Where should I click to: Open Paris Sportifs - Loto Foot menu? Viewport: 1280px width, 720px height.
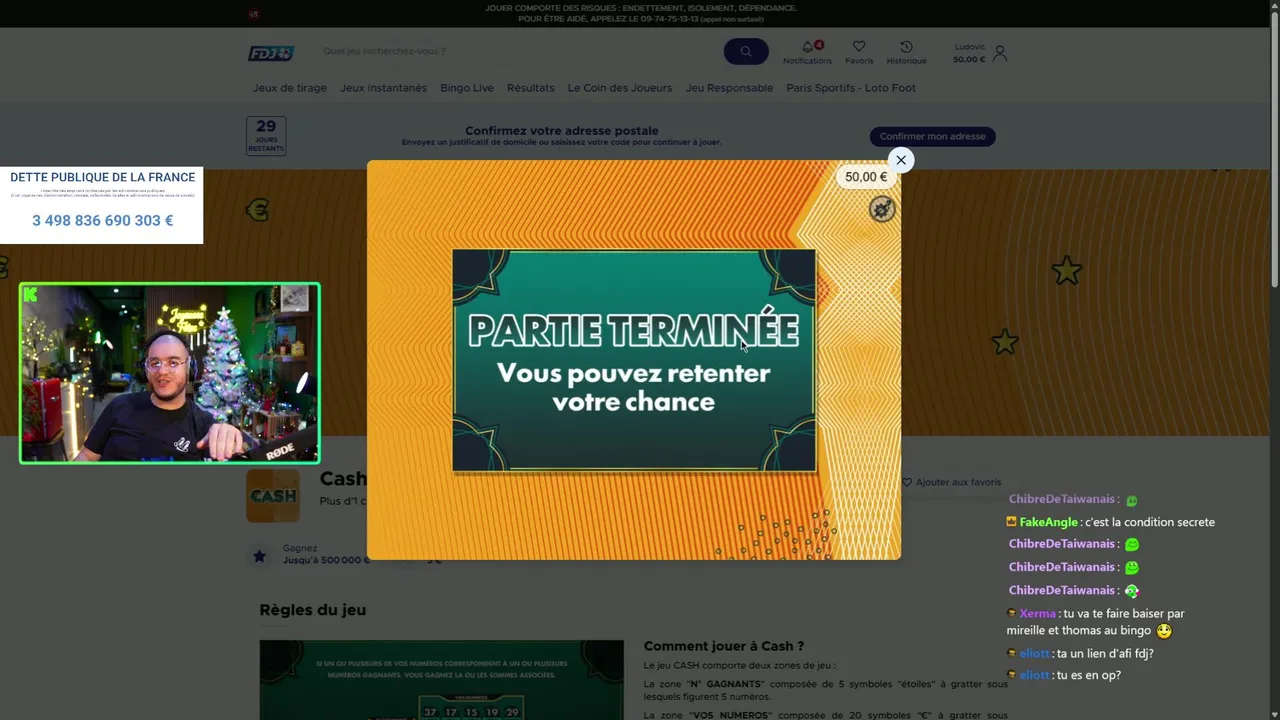(x=851, y=88)
